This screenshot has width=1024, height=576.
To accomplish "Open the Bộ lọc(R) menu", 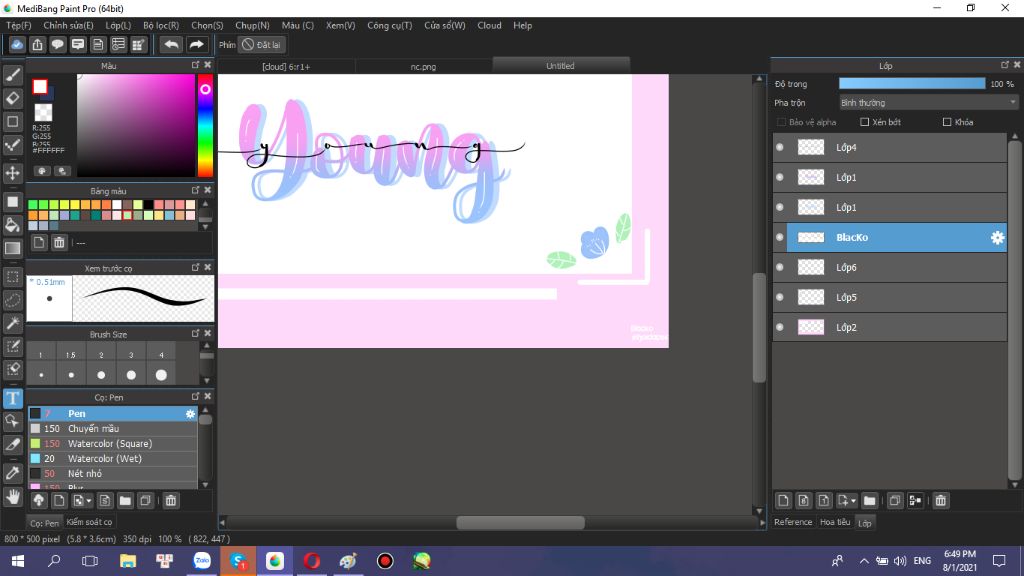I will tap(161, 25).
